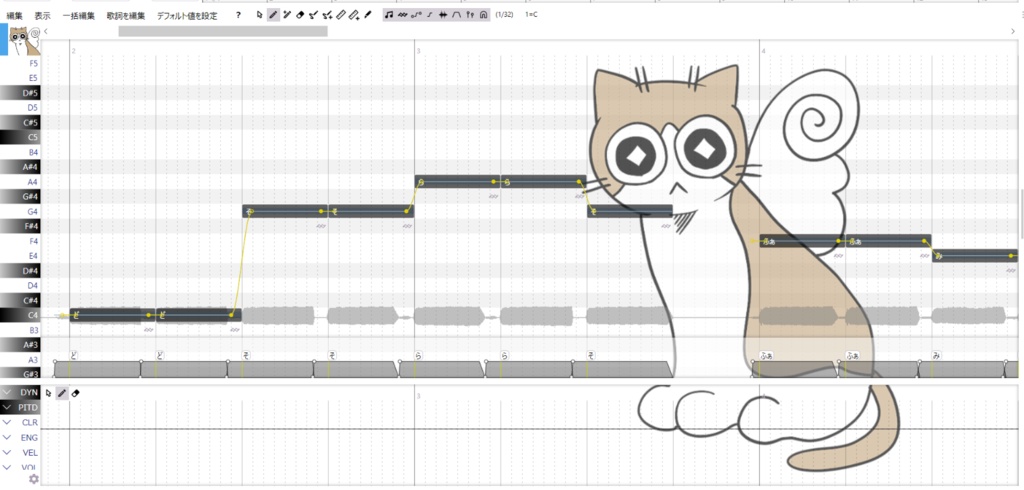Expand the DYN expression chevron
The image size is (1024, 490).
tap(7, 392)
